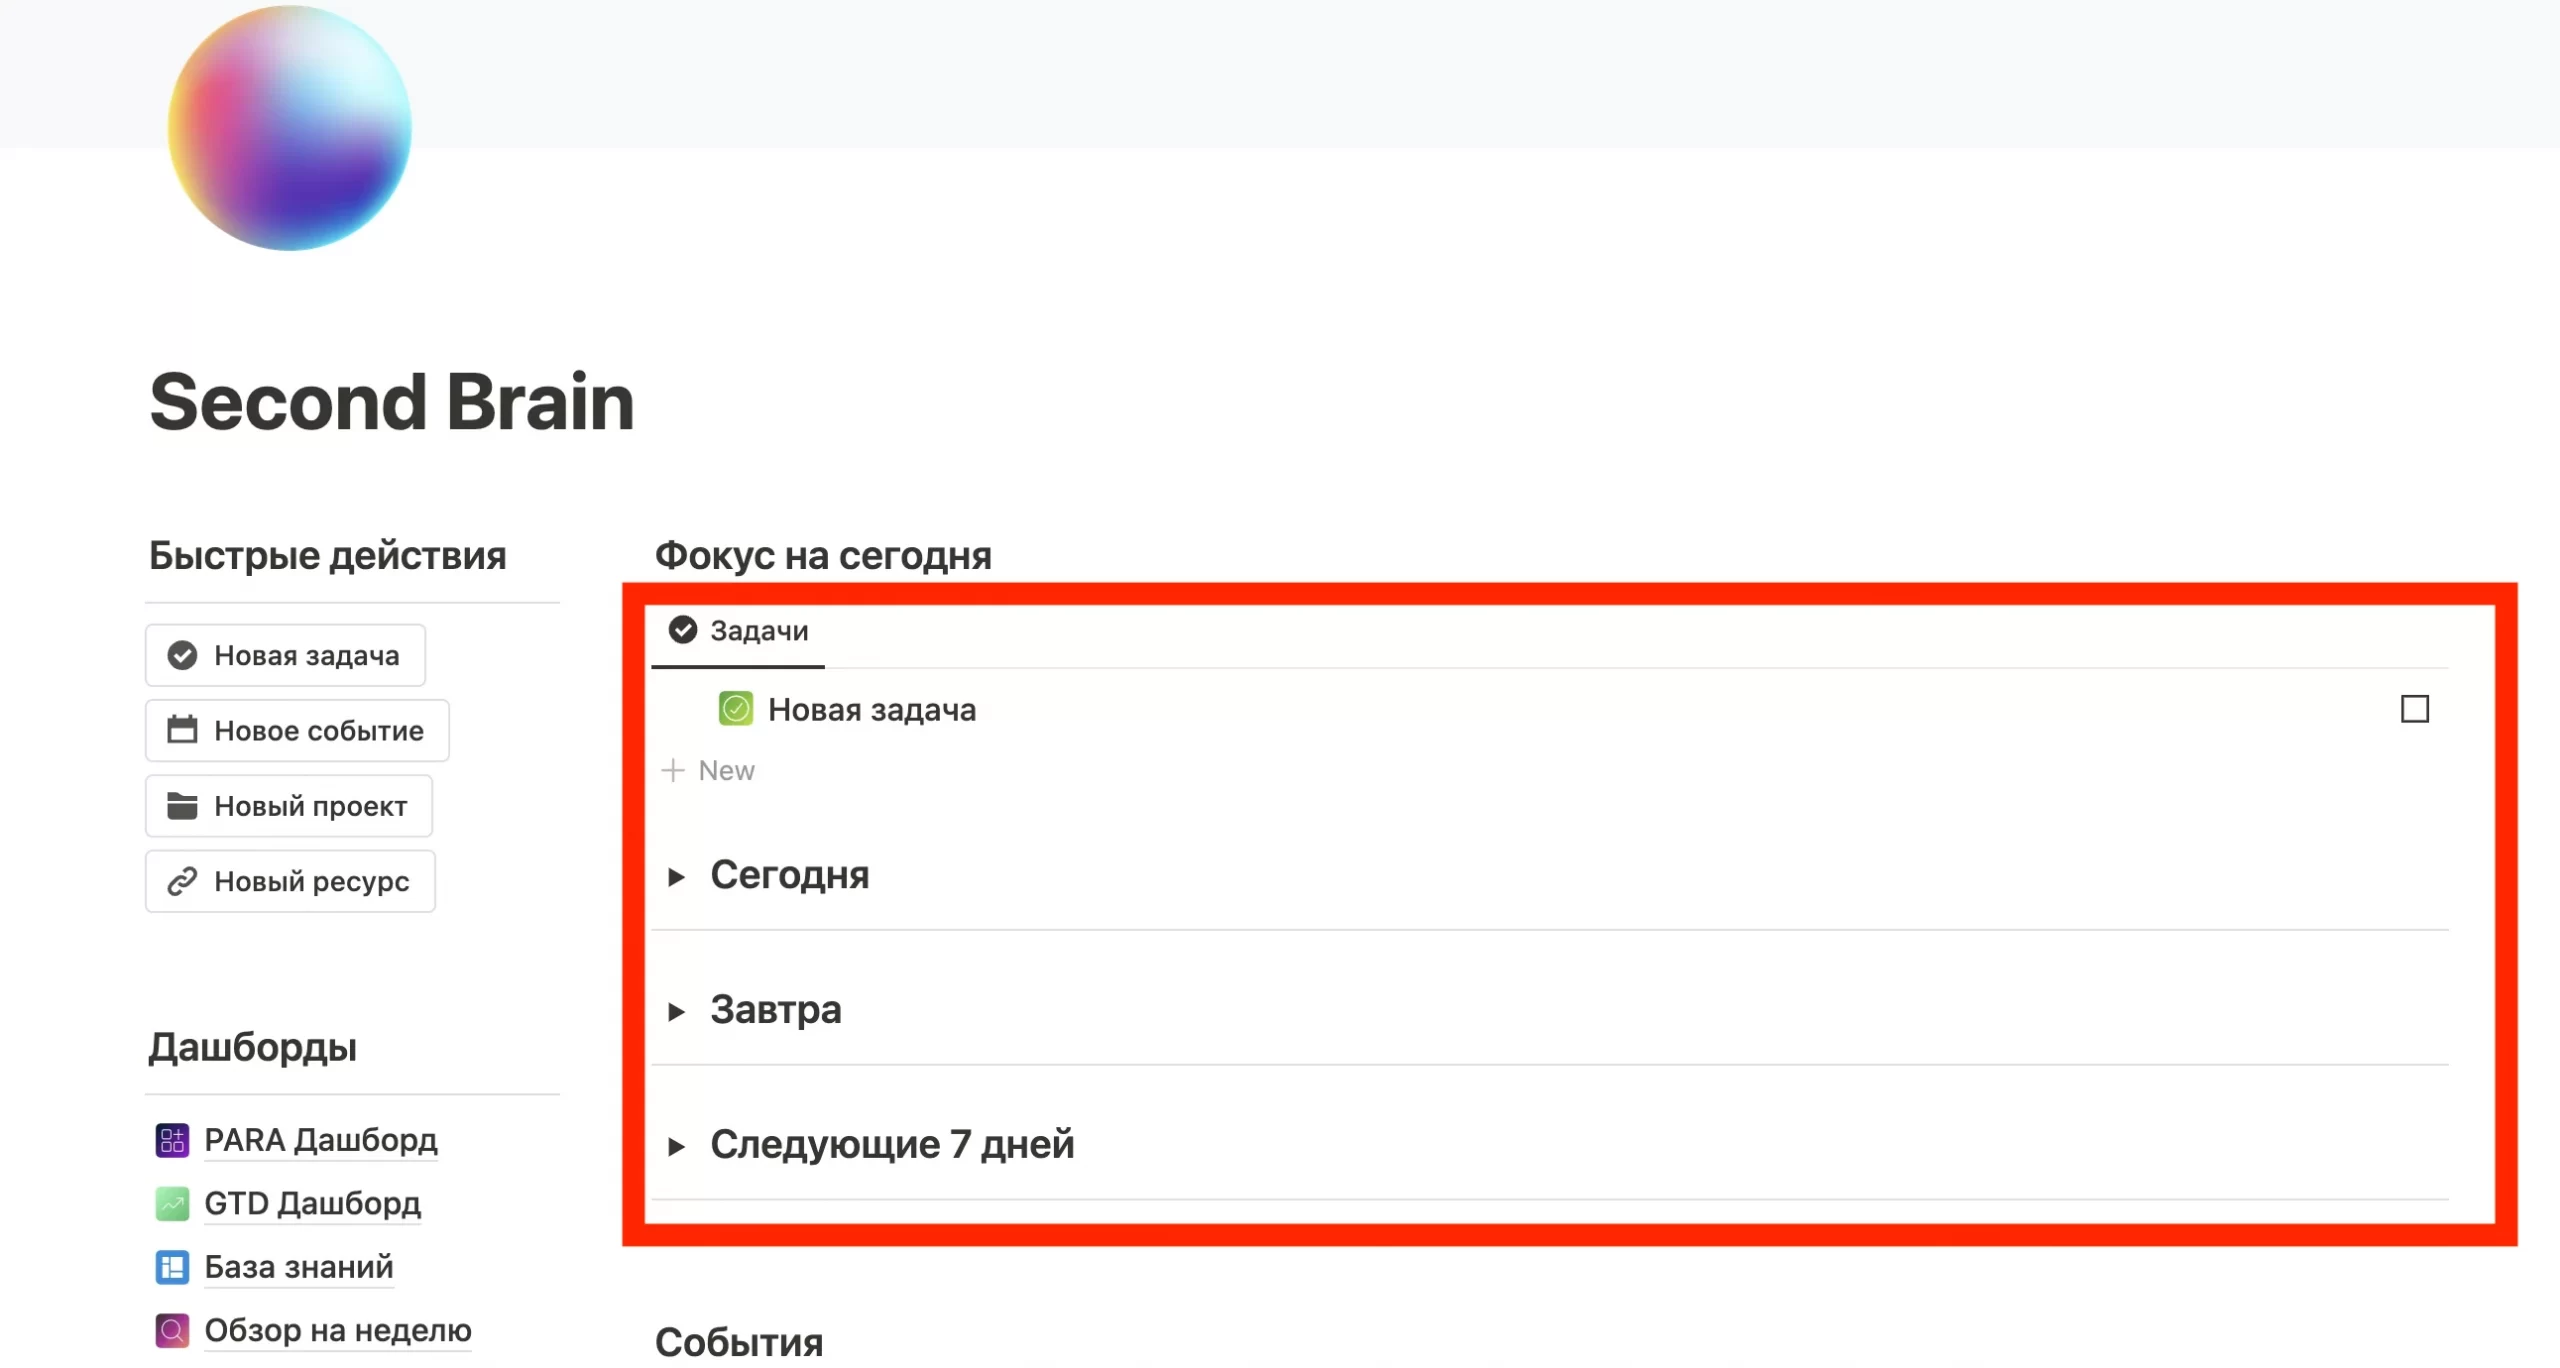Click the checkmark icon on the Задачи tab
The width and height of the screenshot is (2560, 1368).
(x=683, y=630)
